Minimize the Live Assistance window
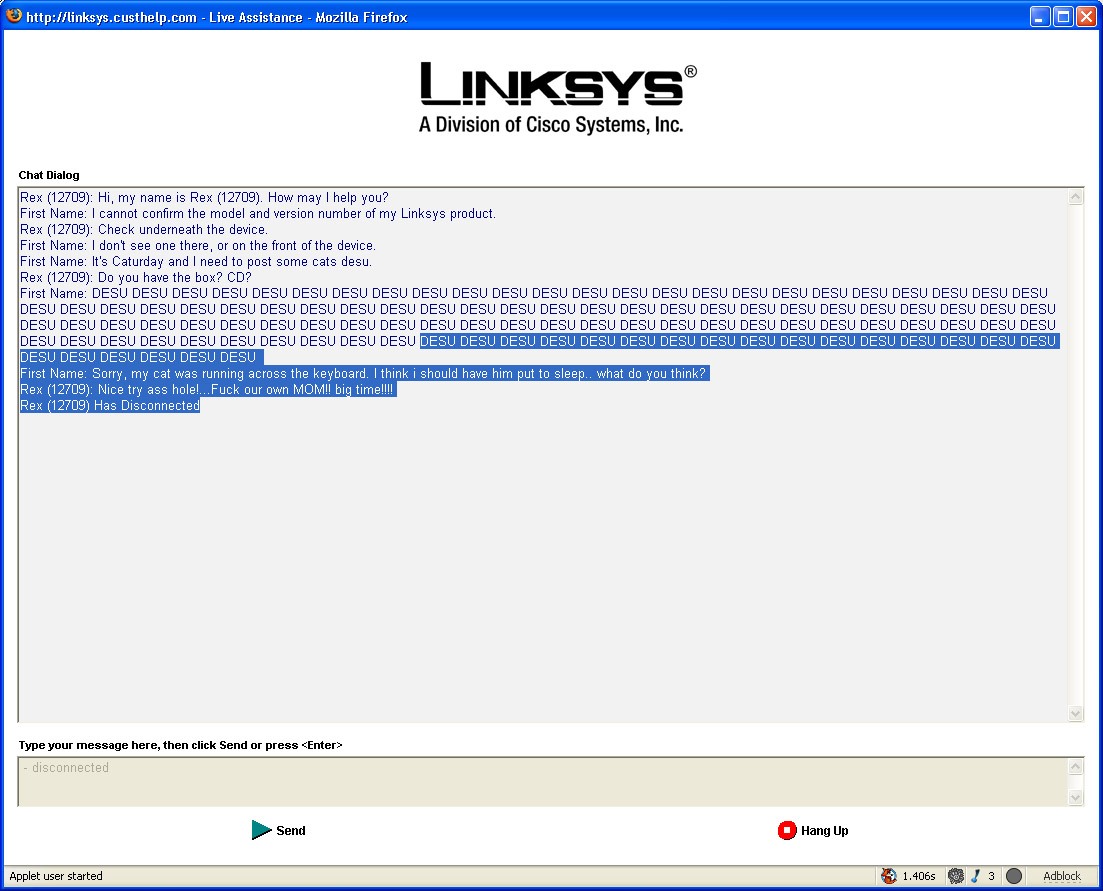This screenshot has width=1103, height=891. point(1040,16)
